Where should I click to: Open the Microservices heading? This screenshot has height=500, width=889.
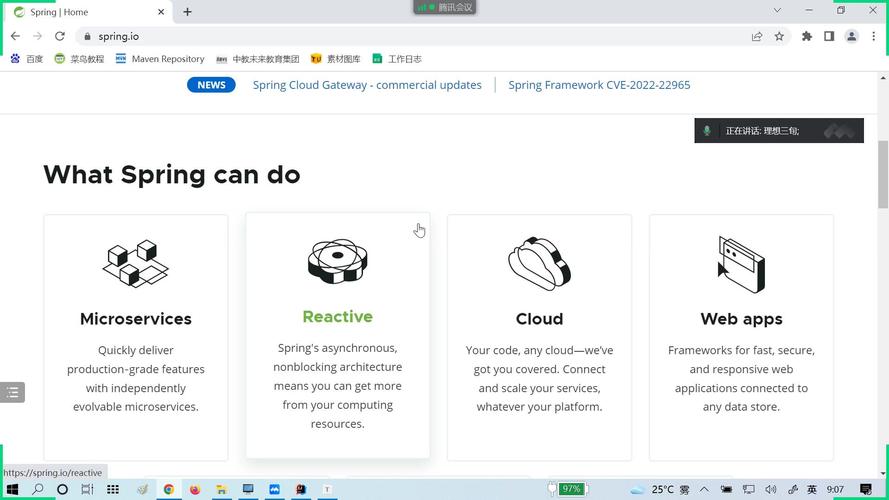pyautogui.click(x=136, y=319)
